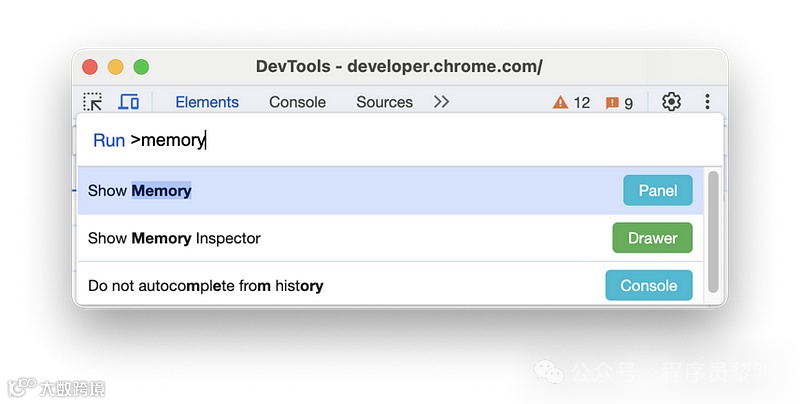The image size is (800, 404).
Task: Open the three-dot customize menu
Action: pyautogui.click(x=707, y=102)
